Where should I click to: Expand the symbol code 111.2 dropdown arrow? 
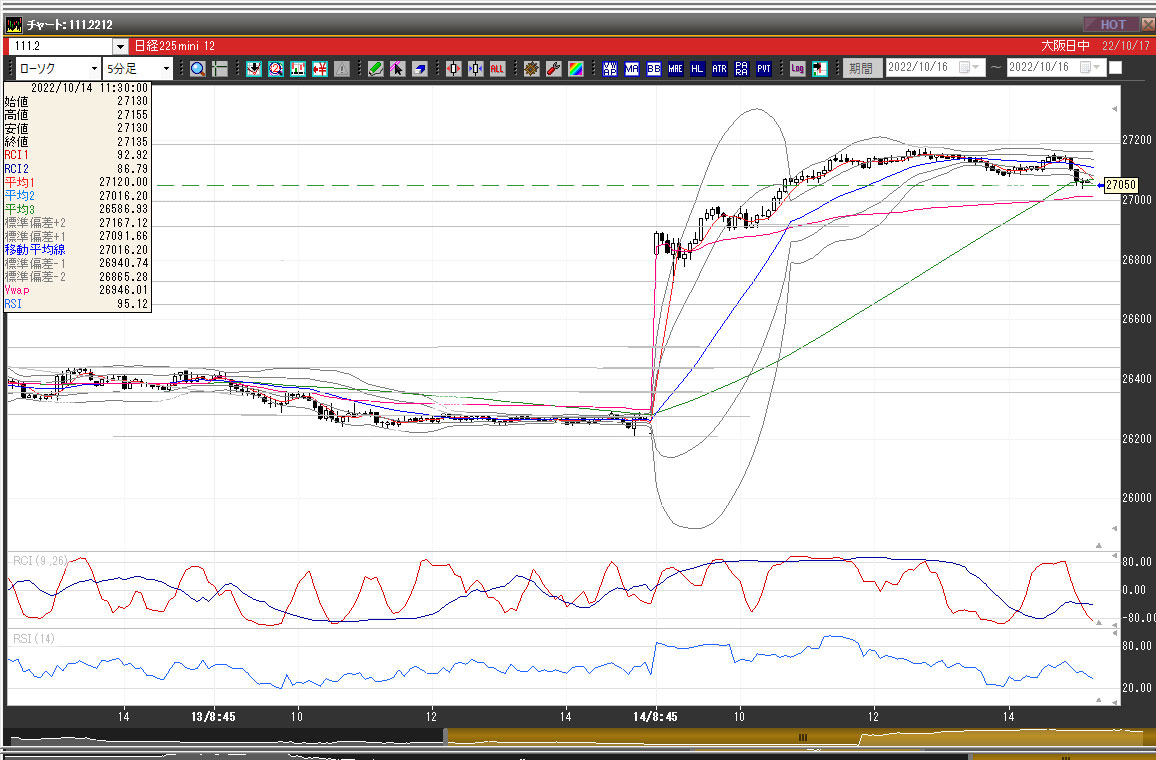point(120,46)
